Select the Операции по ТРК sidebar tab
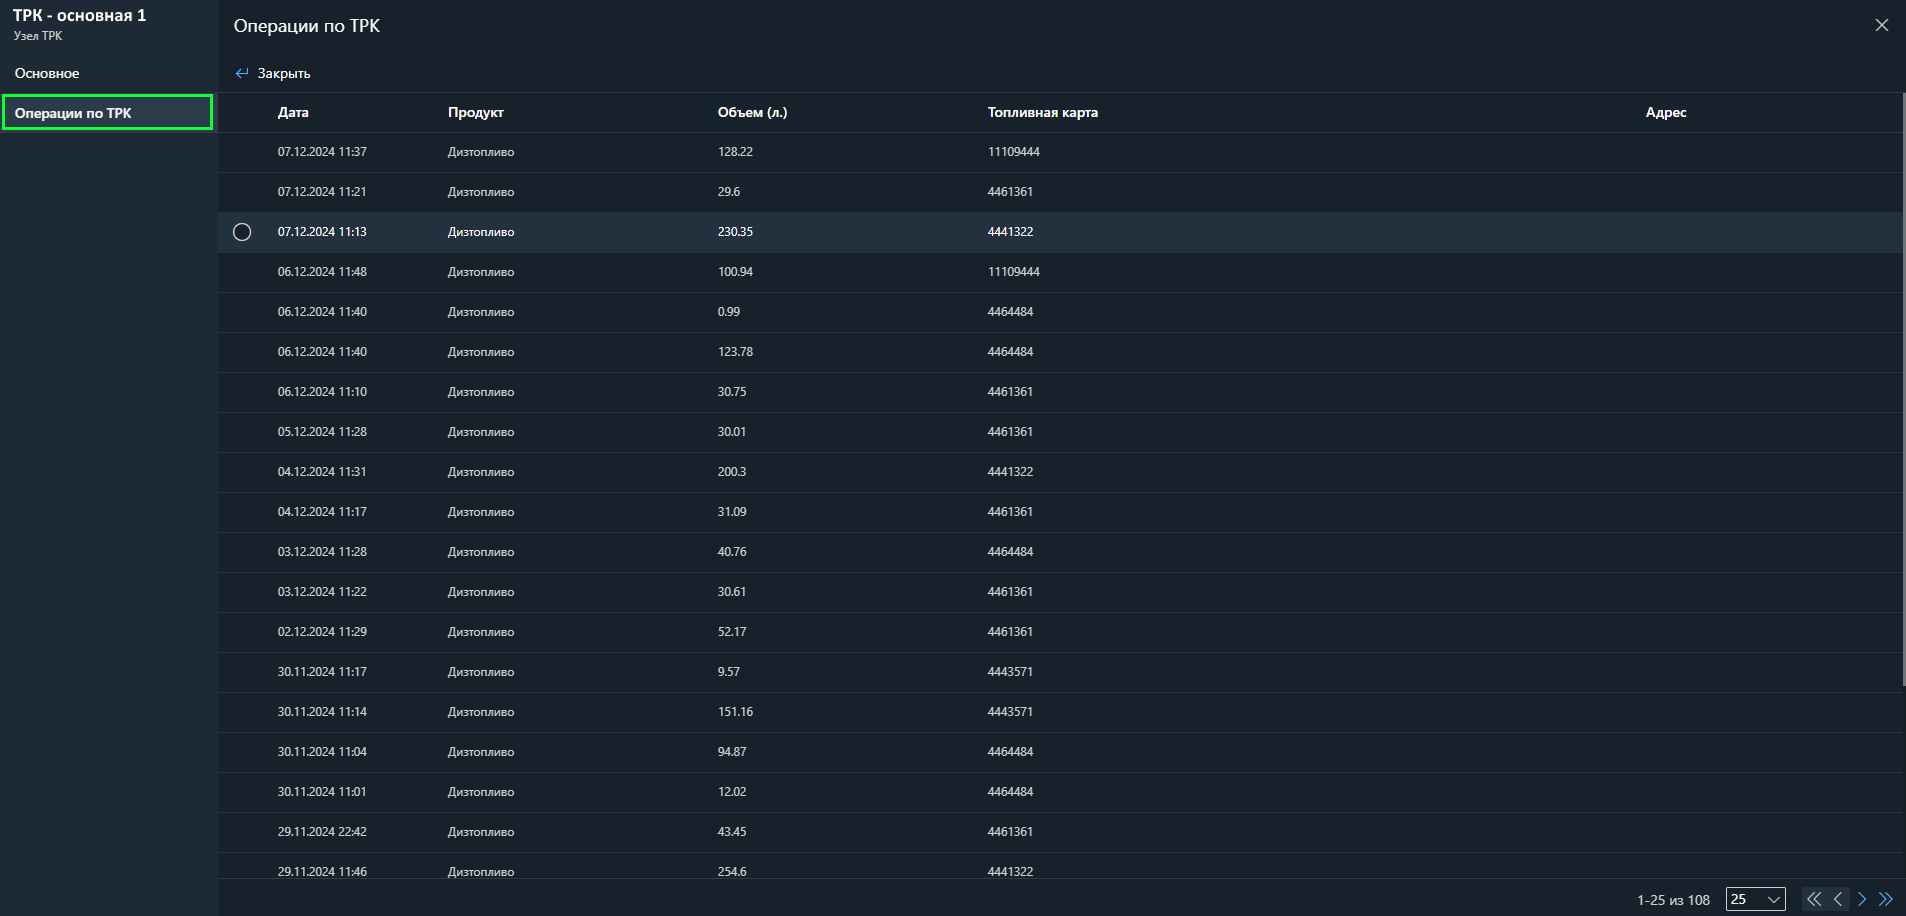Screen dimensions: 1906x916 [x=106, y=113]
